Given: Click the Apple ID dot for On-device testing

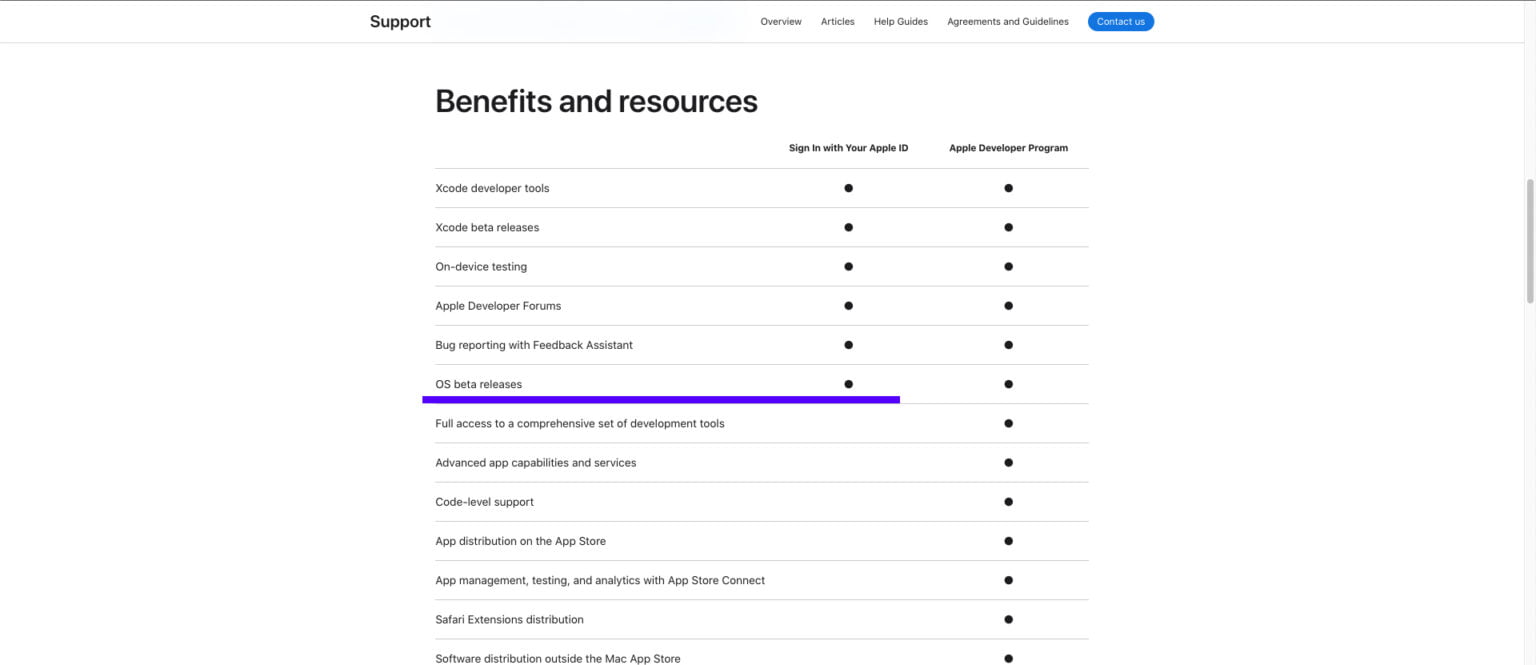Looking at the screenshot, I should click(848, 266).
